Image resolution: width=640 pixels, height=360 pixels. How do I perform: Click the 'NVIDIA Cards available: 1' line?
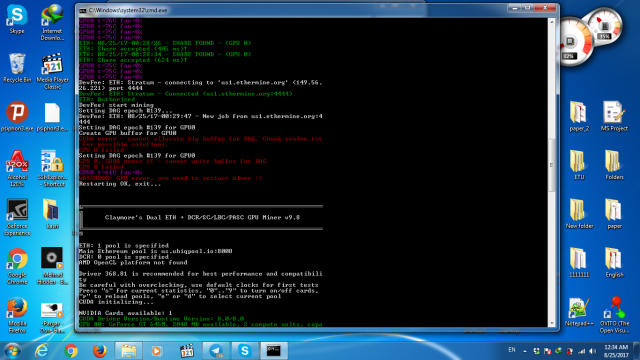125,313
